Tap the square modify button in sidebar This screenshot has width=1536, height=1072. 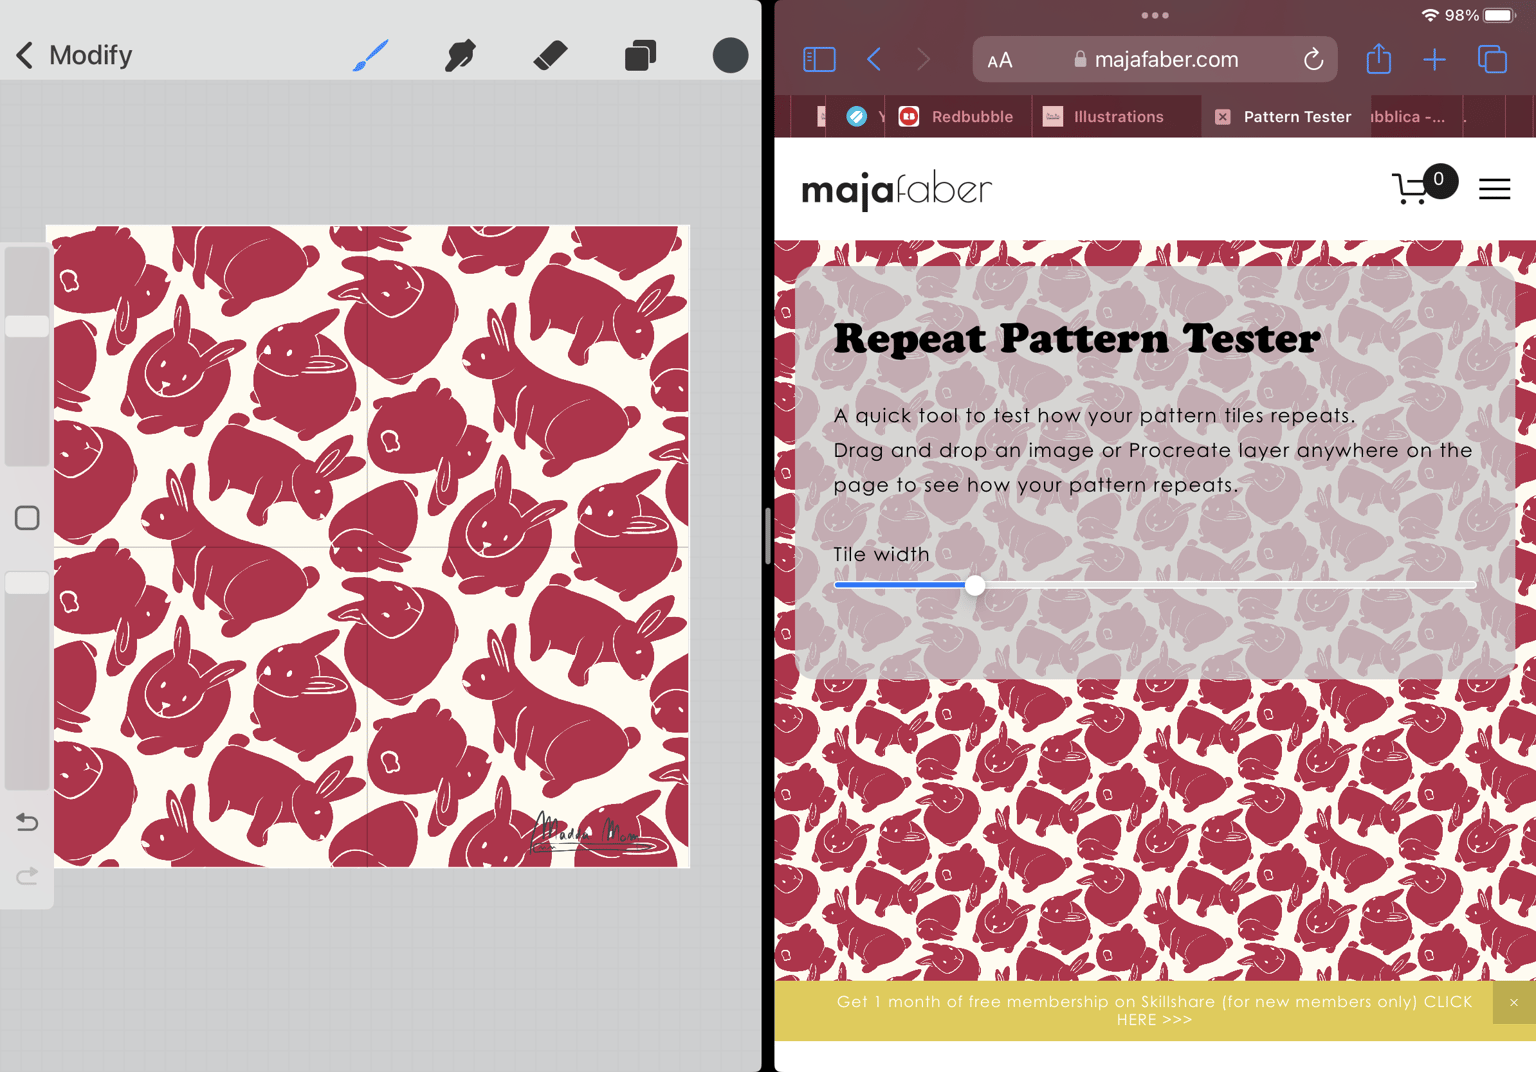[x=27, y=518]
